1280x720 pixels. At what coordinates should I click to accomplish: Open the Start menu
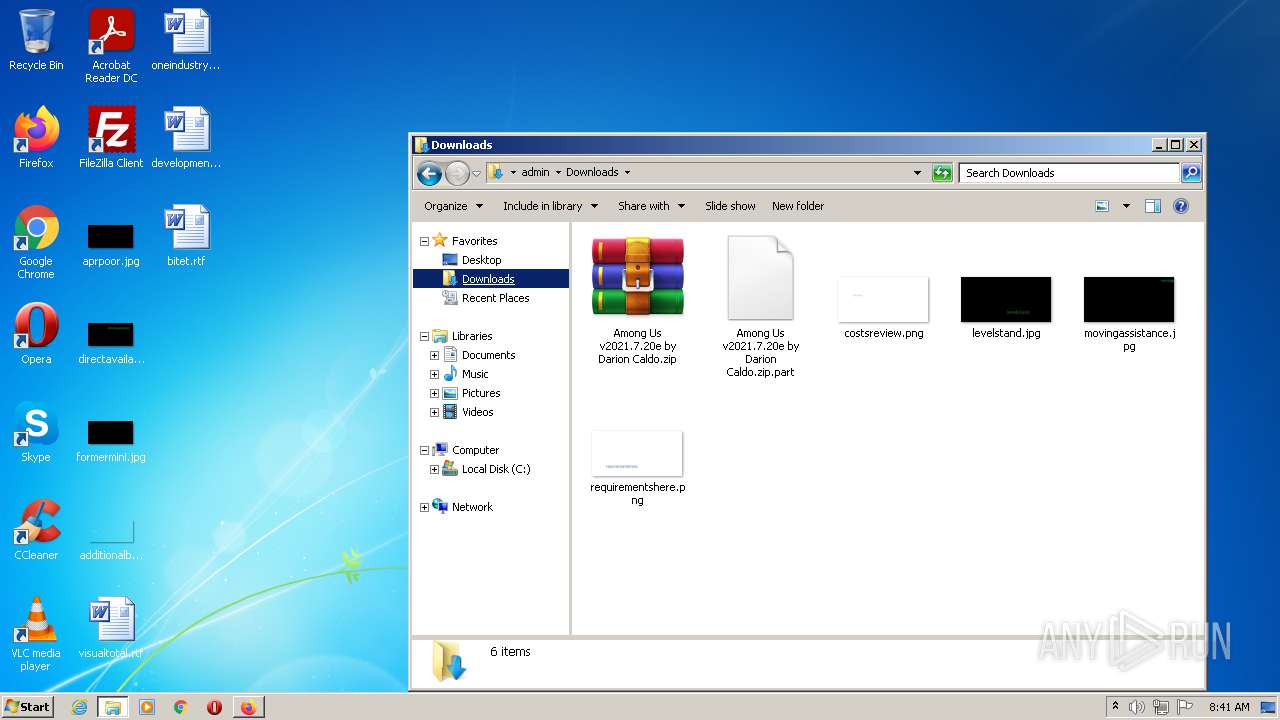pos(27,706)
